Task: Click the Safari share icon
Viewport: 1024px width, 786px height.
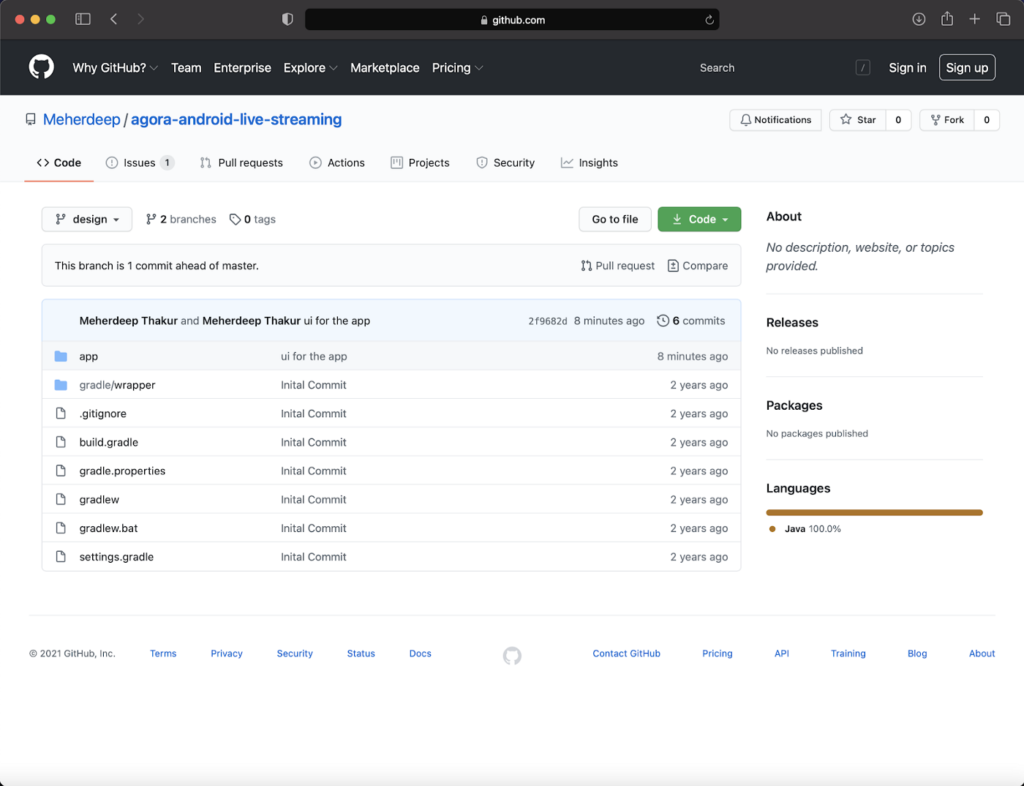Action: (x=947, y=18)
